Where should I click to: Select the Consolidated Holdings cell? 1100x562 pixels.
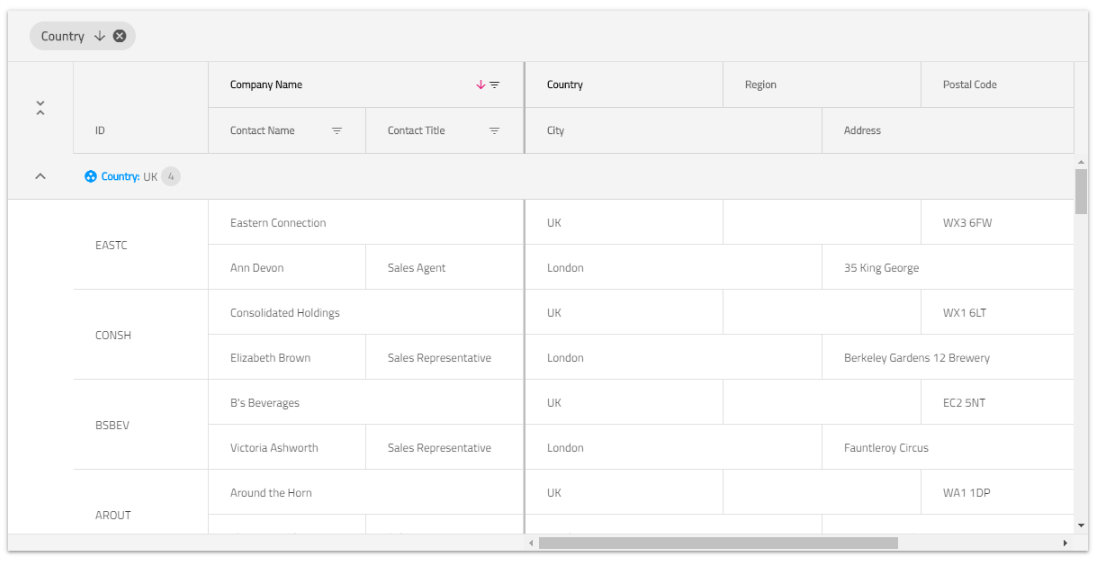(x=365, y=312)
